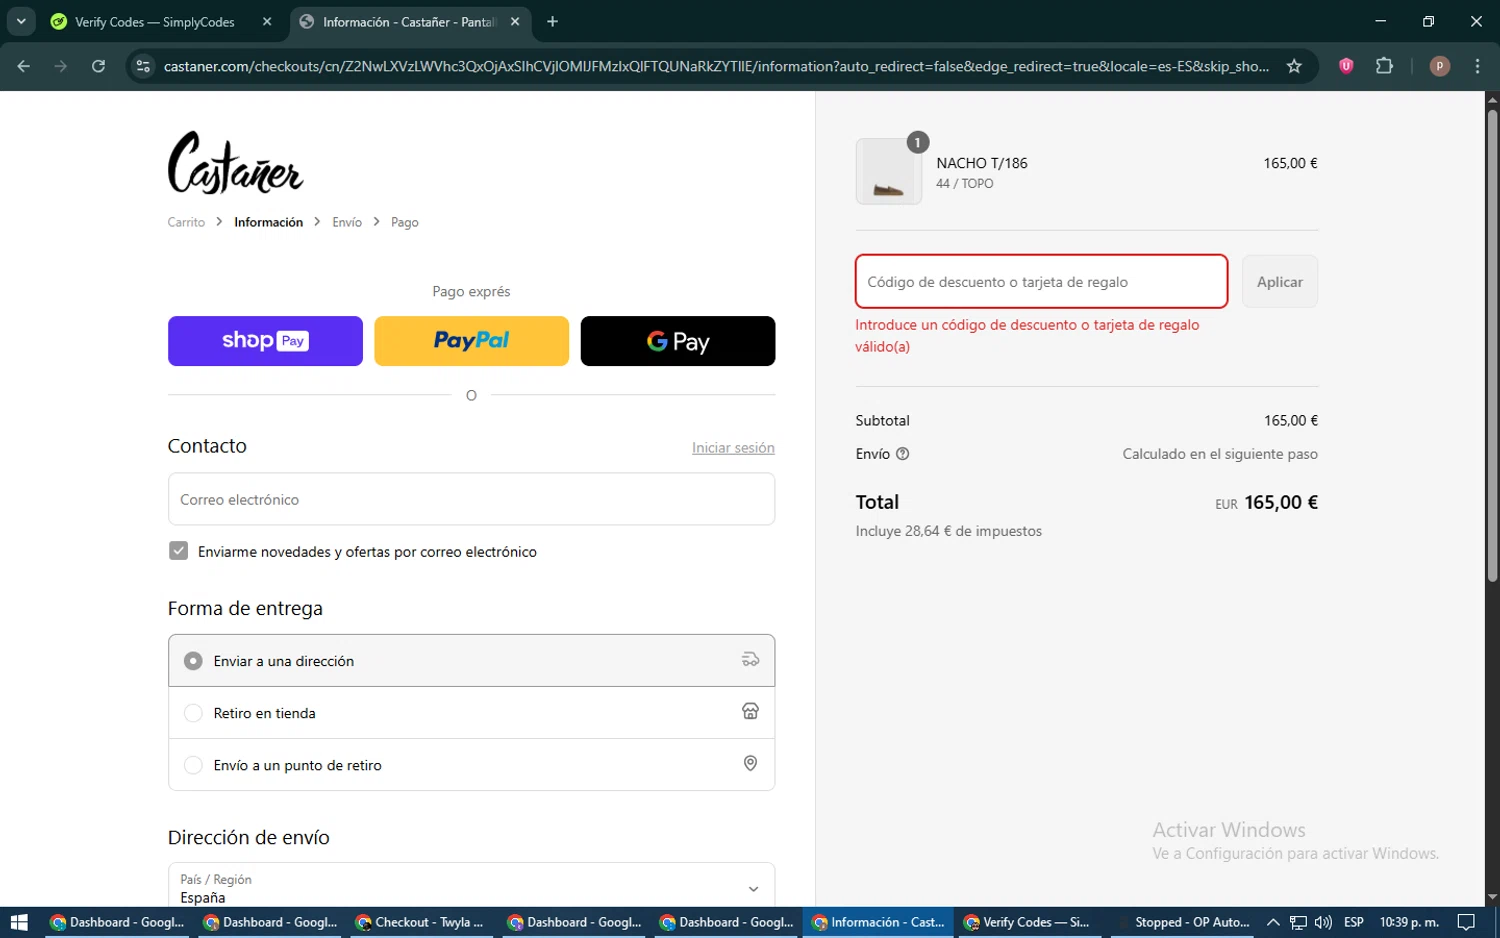The height and width of the screenshot is (938, 1500).
Task: Click the delivery truck icon
Action: coord(750,660)
